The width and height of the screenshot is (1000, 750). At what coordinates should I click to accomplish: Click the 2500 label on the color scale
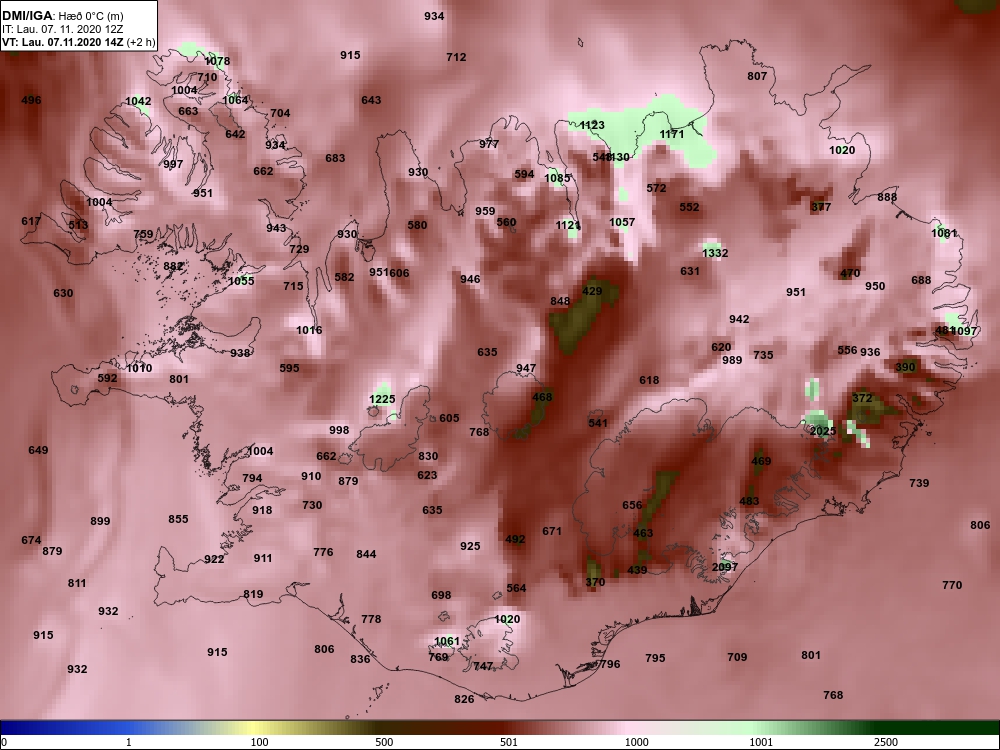tap(886, 742)
